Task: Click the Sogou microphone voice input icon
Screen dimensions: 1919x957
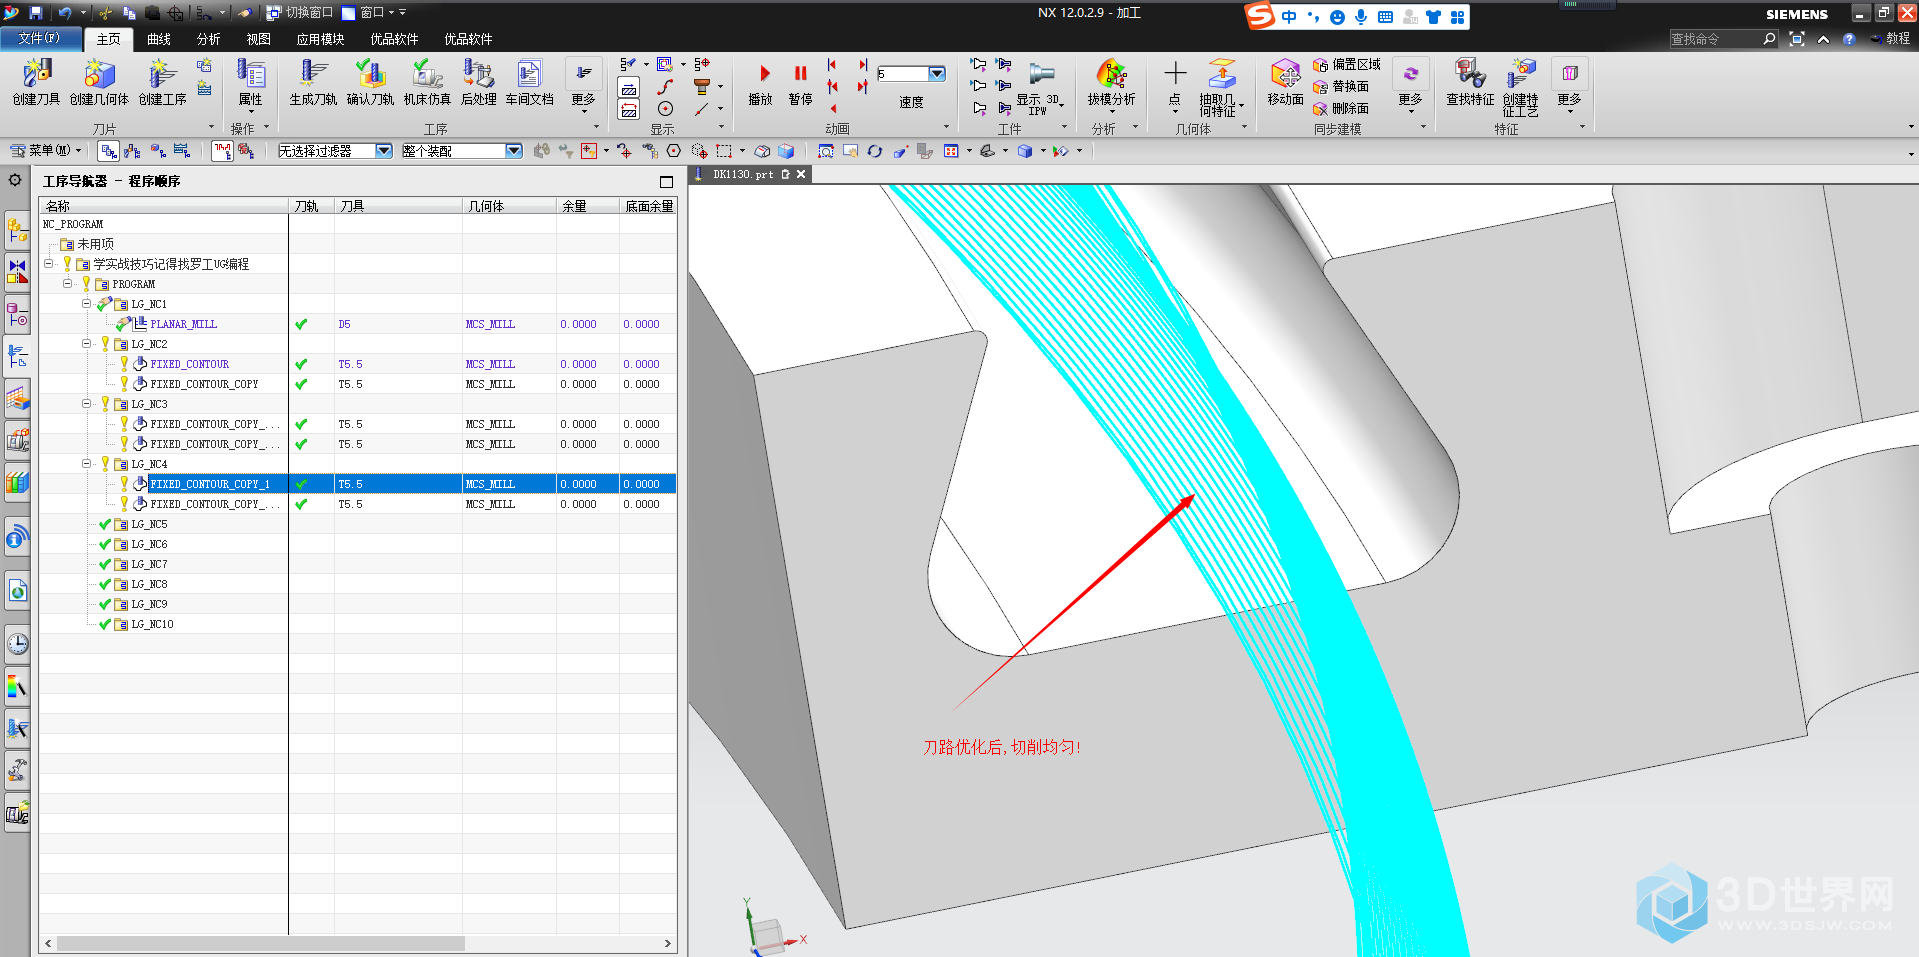Action: pyautogui.click(x=1360, y=16)
